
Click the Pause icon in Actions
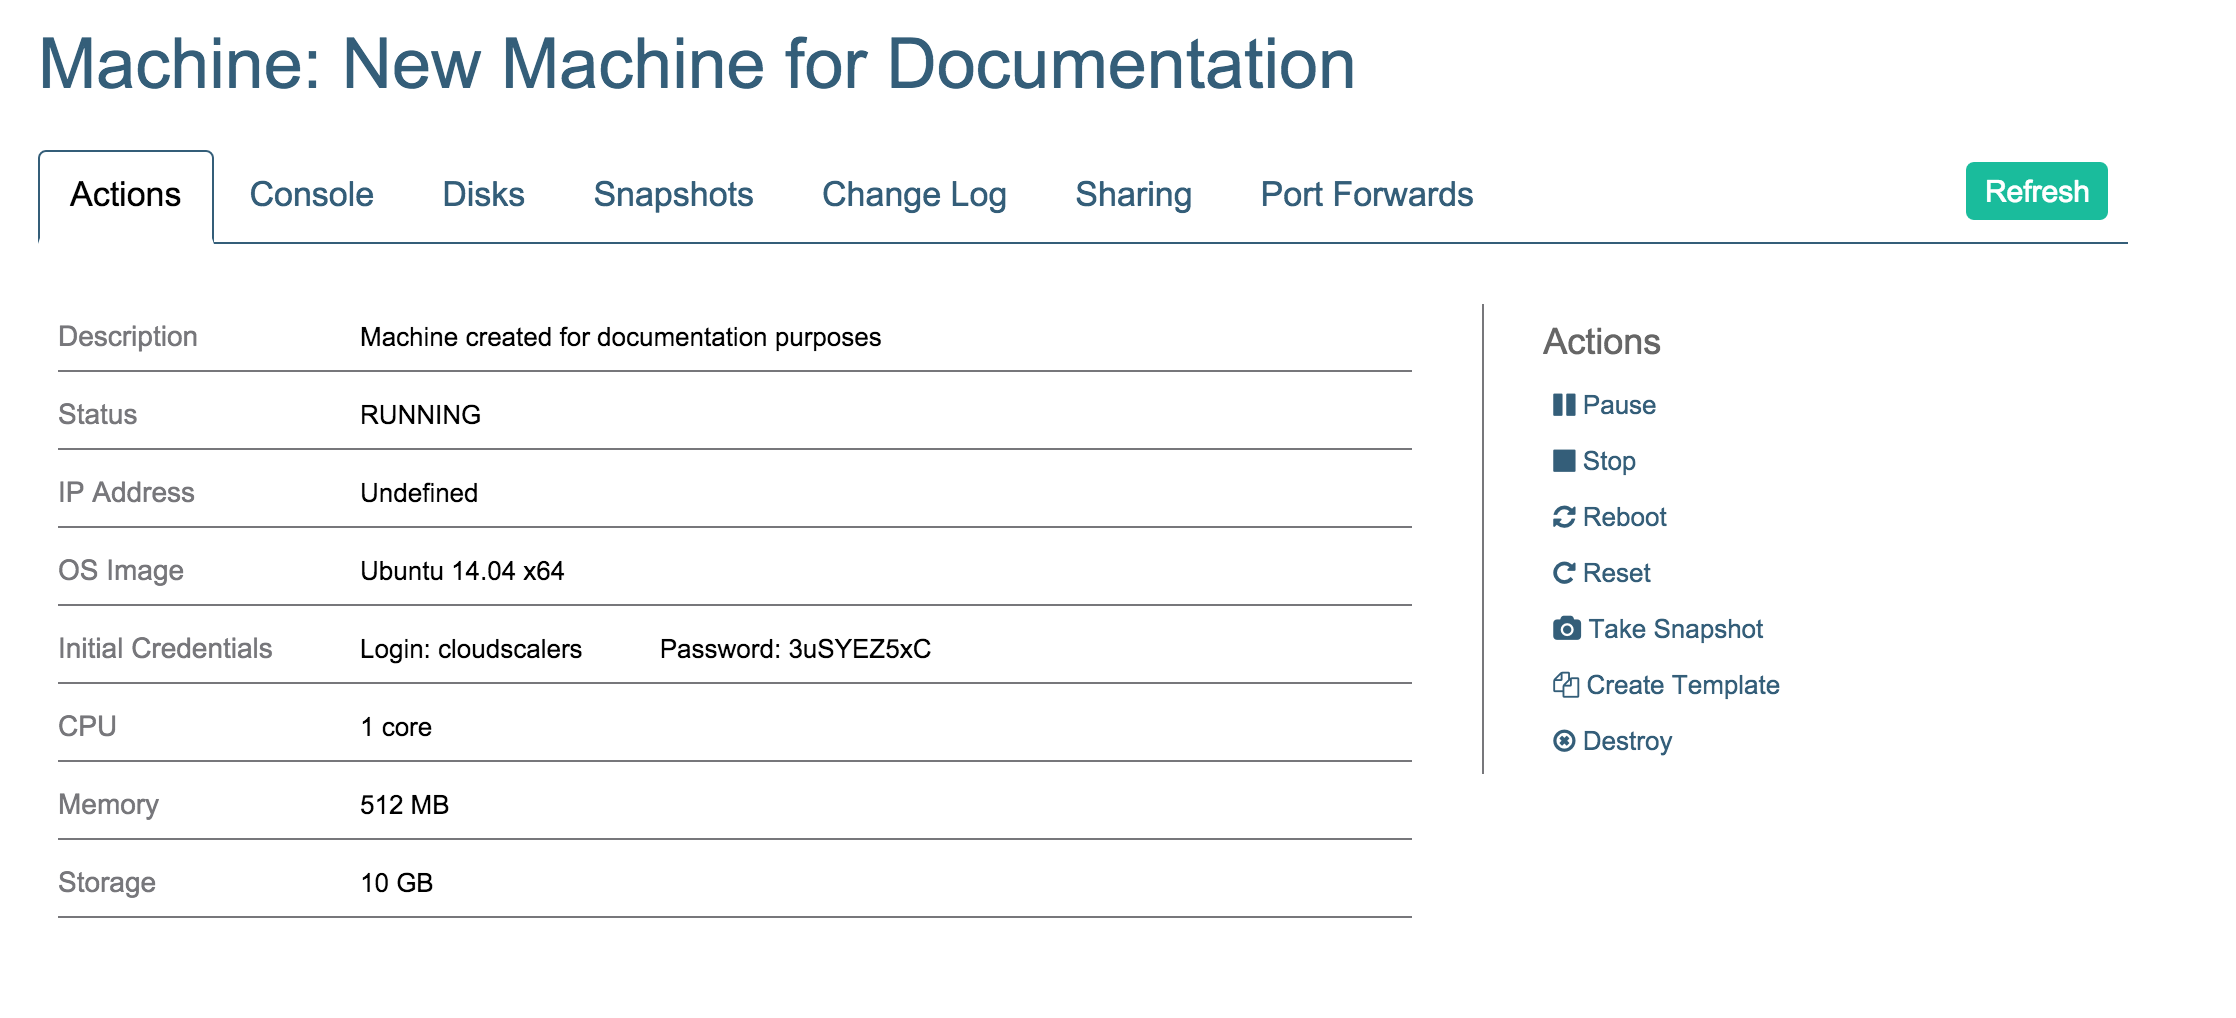(x=1563, y=405)
